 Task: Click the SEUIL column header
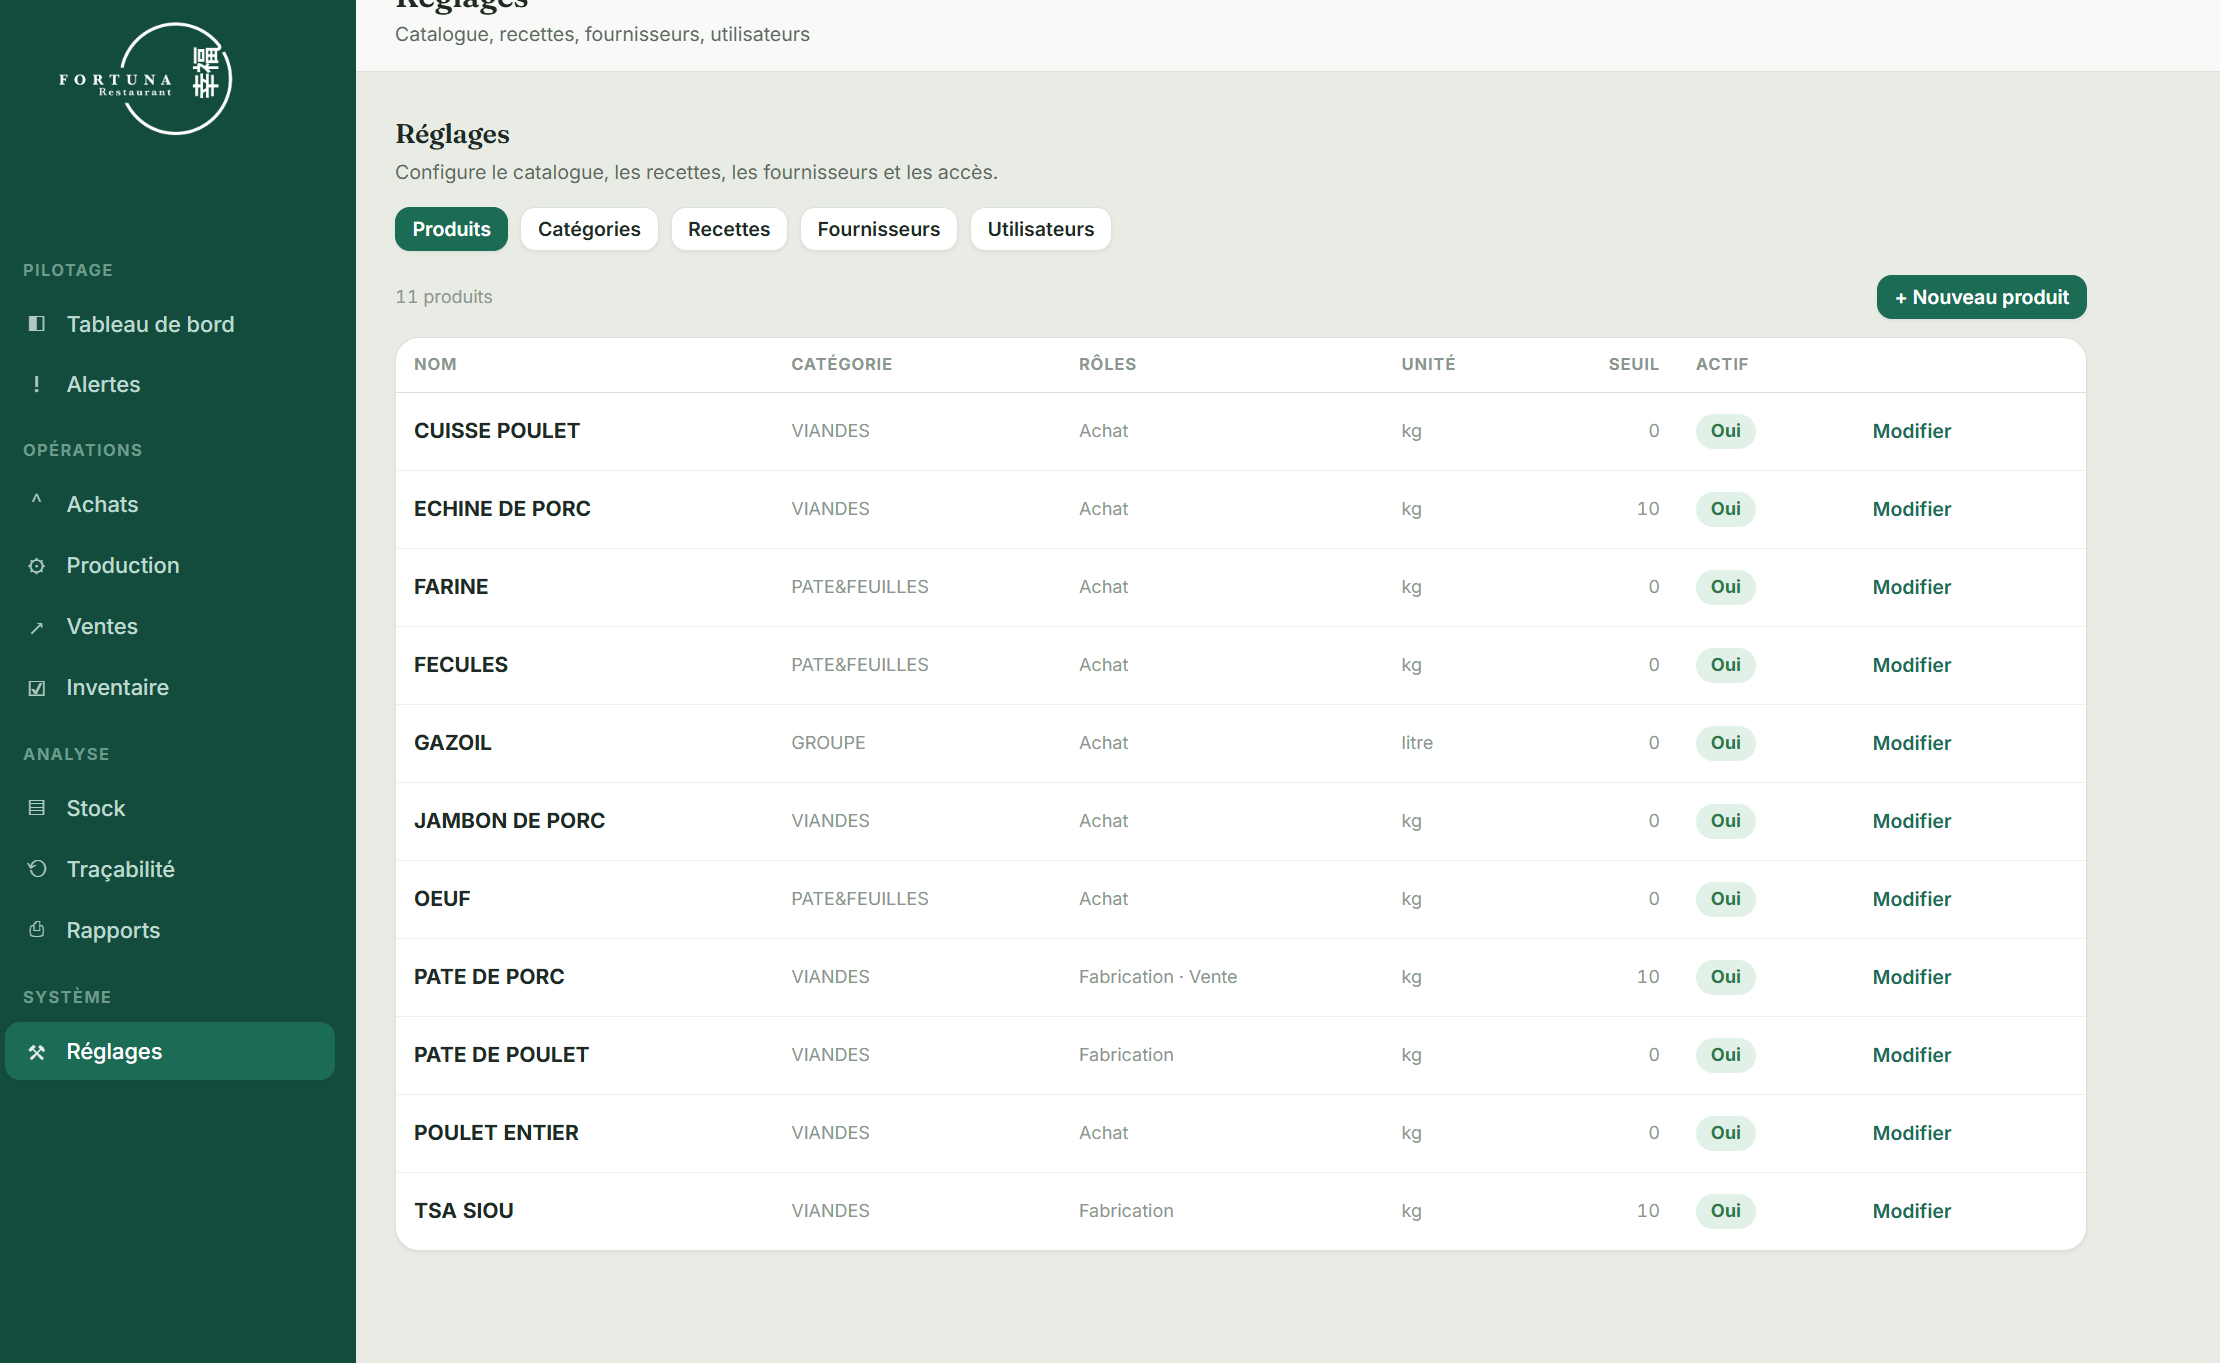(1633, 364)
